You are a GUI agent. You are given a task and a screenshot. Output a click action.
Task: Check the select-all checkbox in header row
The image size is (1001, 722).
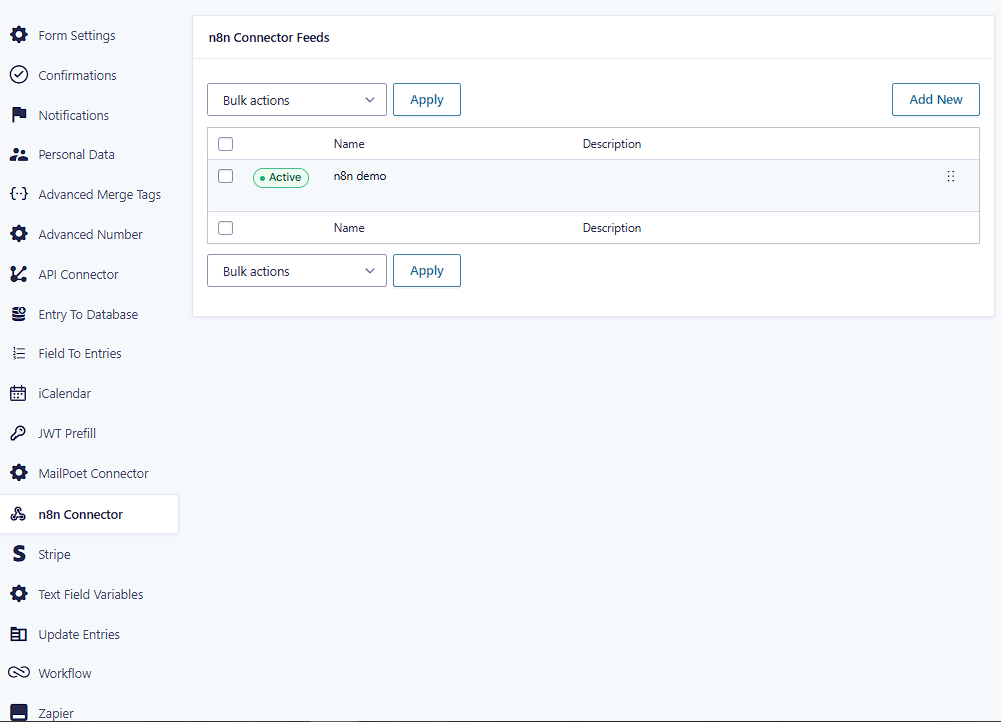[x=225, y=144]
